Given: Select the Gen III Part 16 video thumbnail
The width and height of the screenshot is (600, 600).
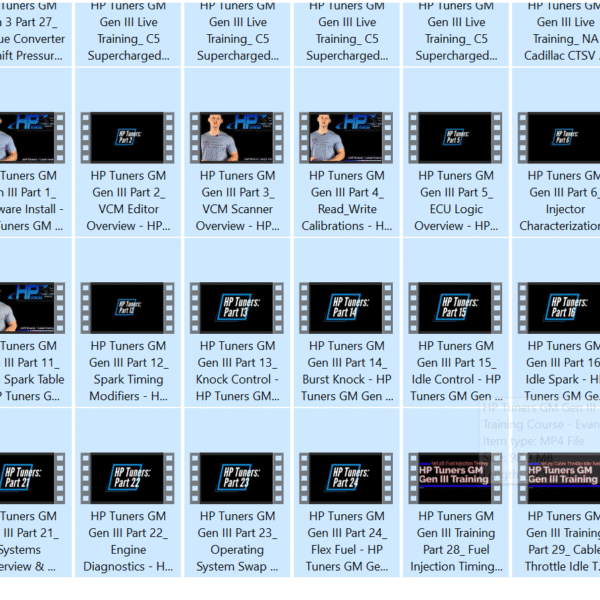Looking at the screenshot, I should [559, 308].
